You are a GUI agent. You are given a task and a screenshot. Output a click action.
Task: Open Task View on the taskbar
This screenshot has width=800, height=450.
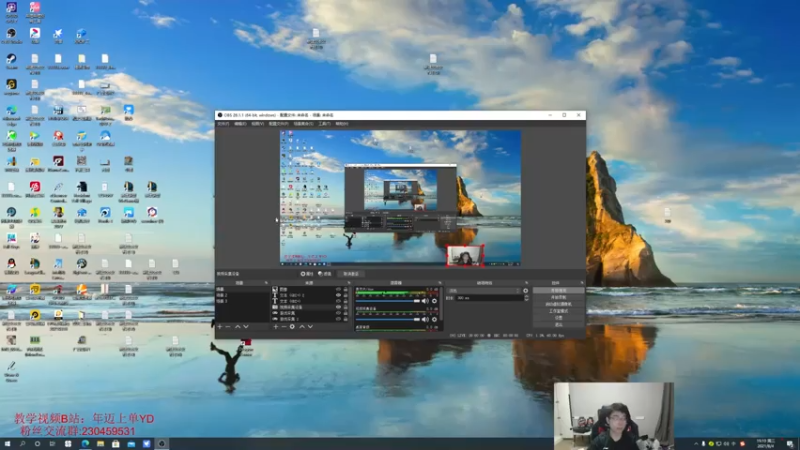point(53,444)
